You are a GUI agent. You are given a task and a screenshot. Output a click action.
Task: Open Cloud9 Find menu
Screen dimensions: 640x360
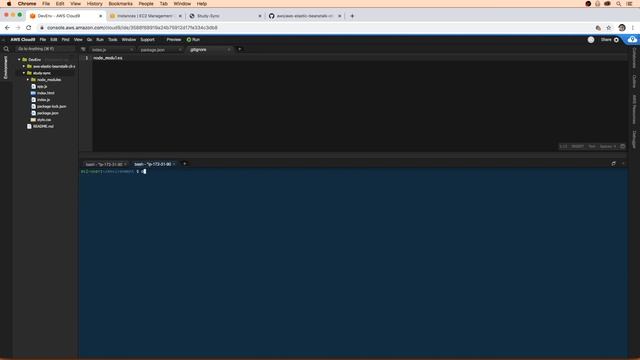65,40
